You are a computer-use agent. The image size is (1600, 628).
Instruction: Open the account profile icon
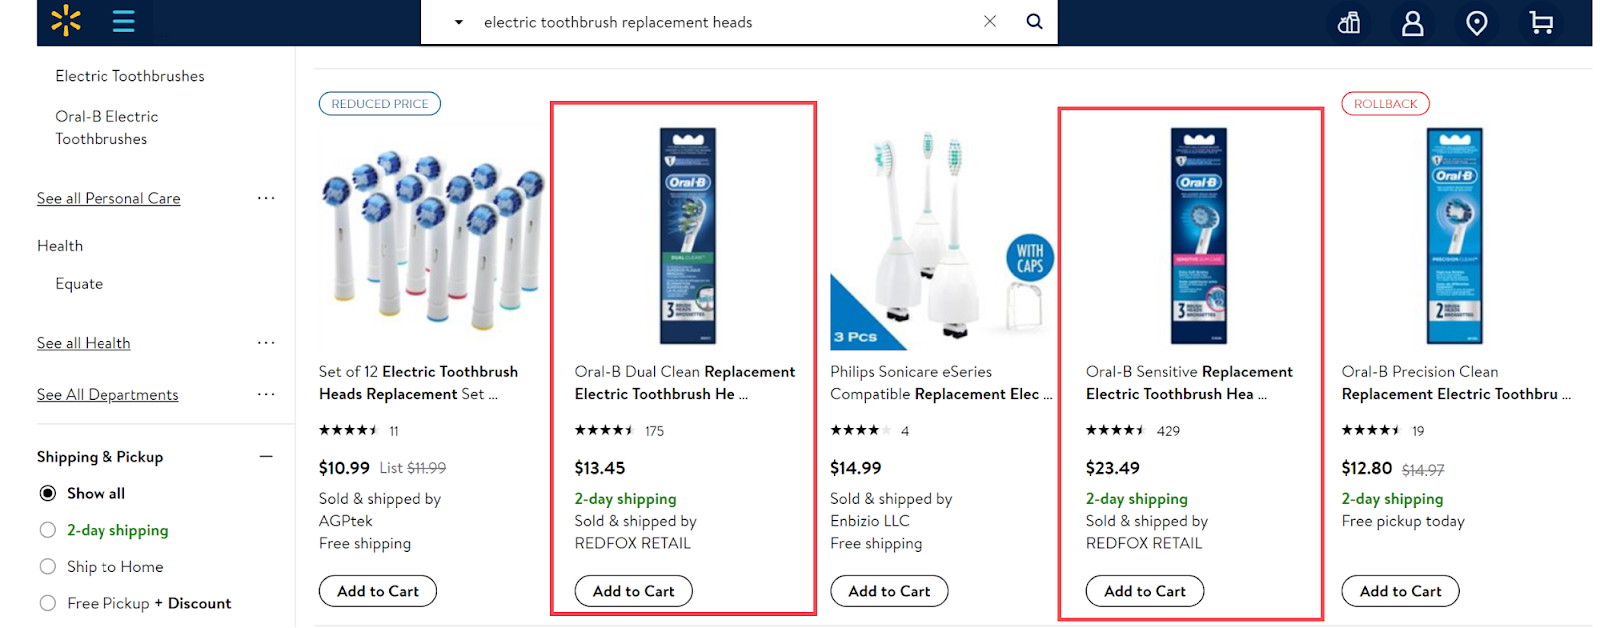pos(1412,22)
